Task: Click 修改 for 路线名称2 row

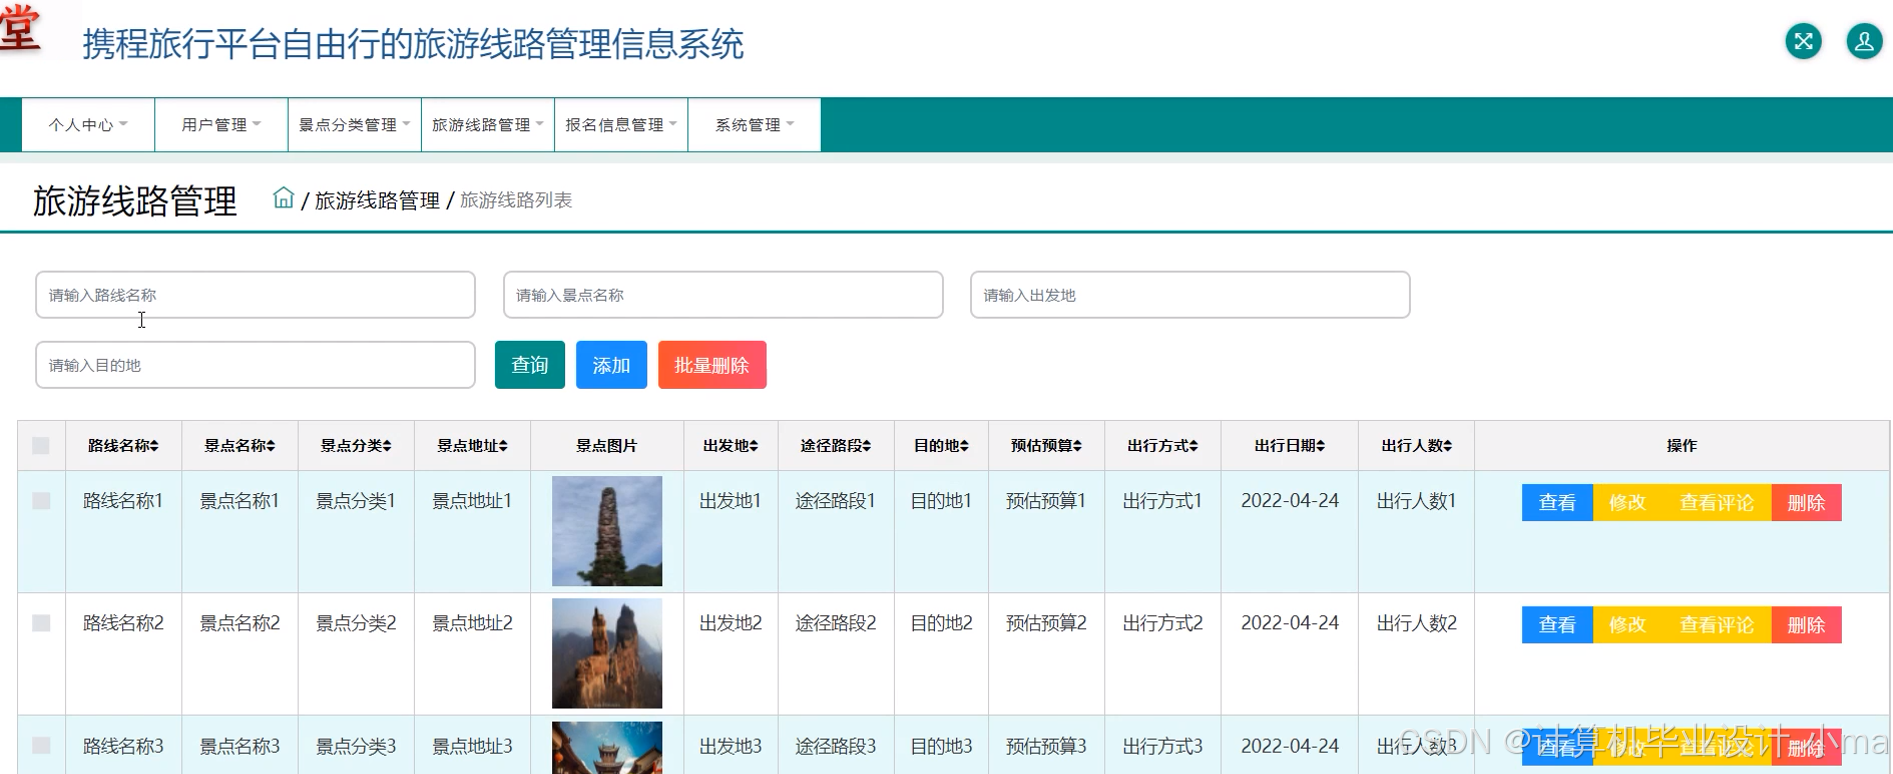Action: tap(1627, 625)
